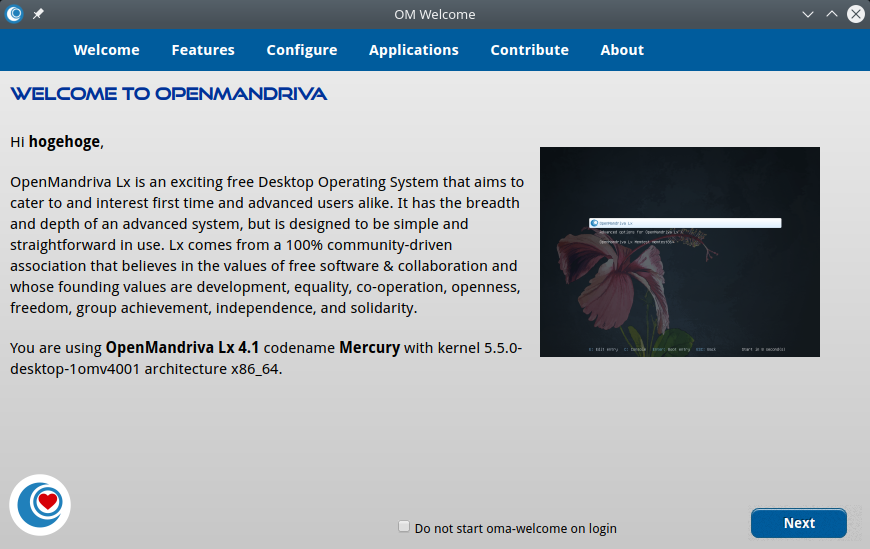Click the Welcome to OpenMandriva heading
Image resolution: width=870 pixels, height=549 pixels.
[x=169, y=94]
